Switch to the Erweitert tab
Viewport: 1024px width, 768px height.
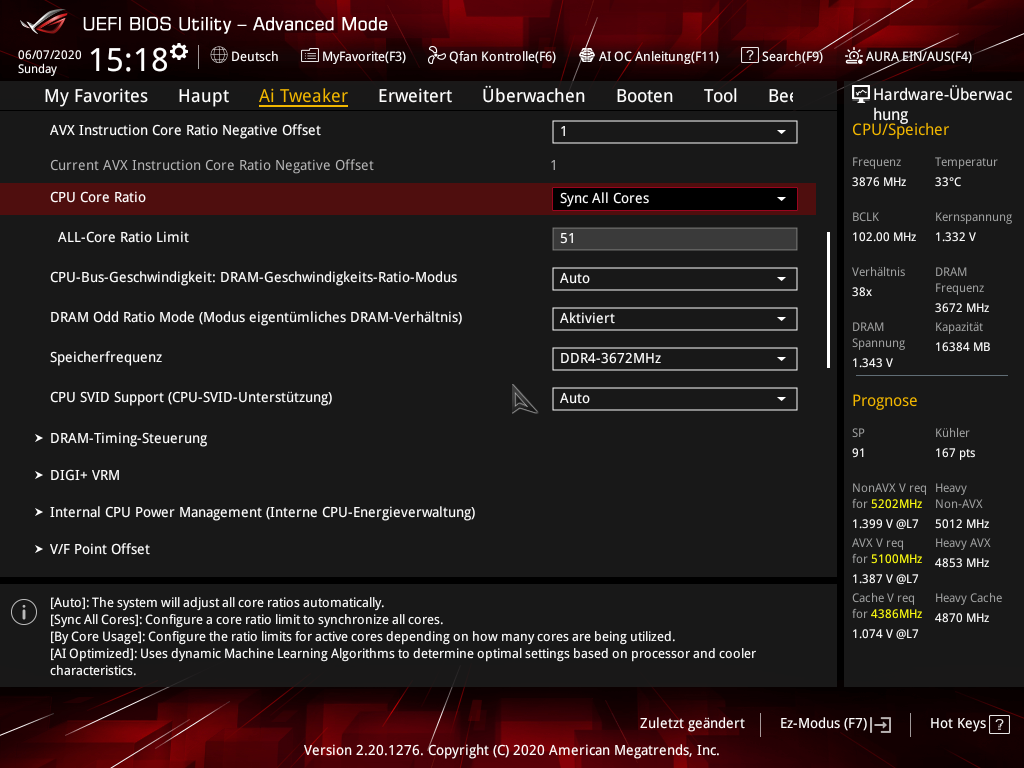(415, 96)
